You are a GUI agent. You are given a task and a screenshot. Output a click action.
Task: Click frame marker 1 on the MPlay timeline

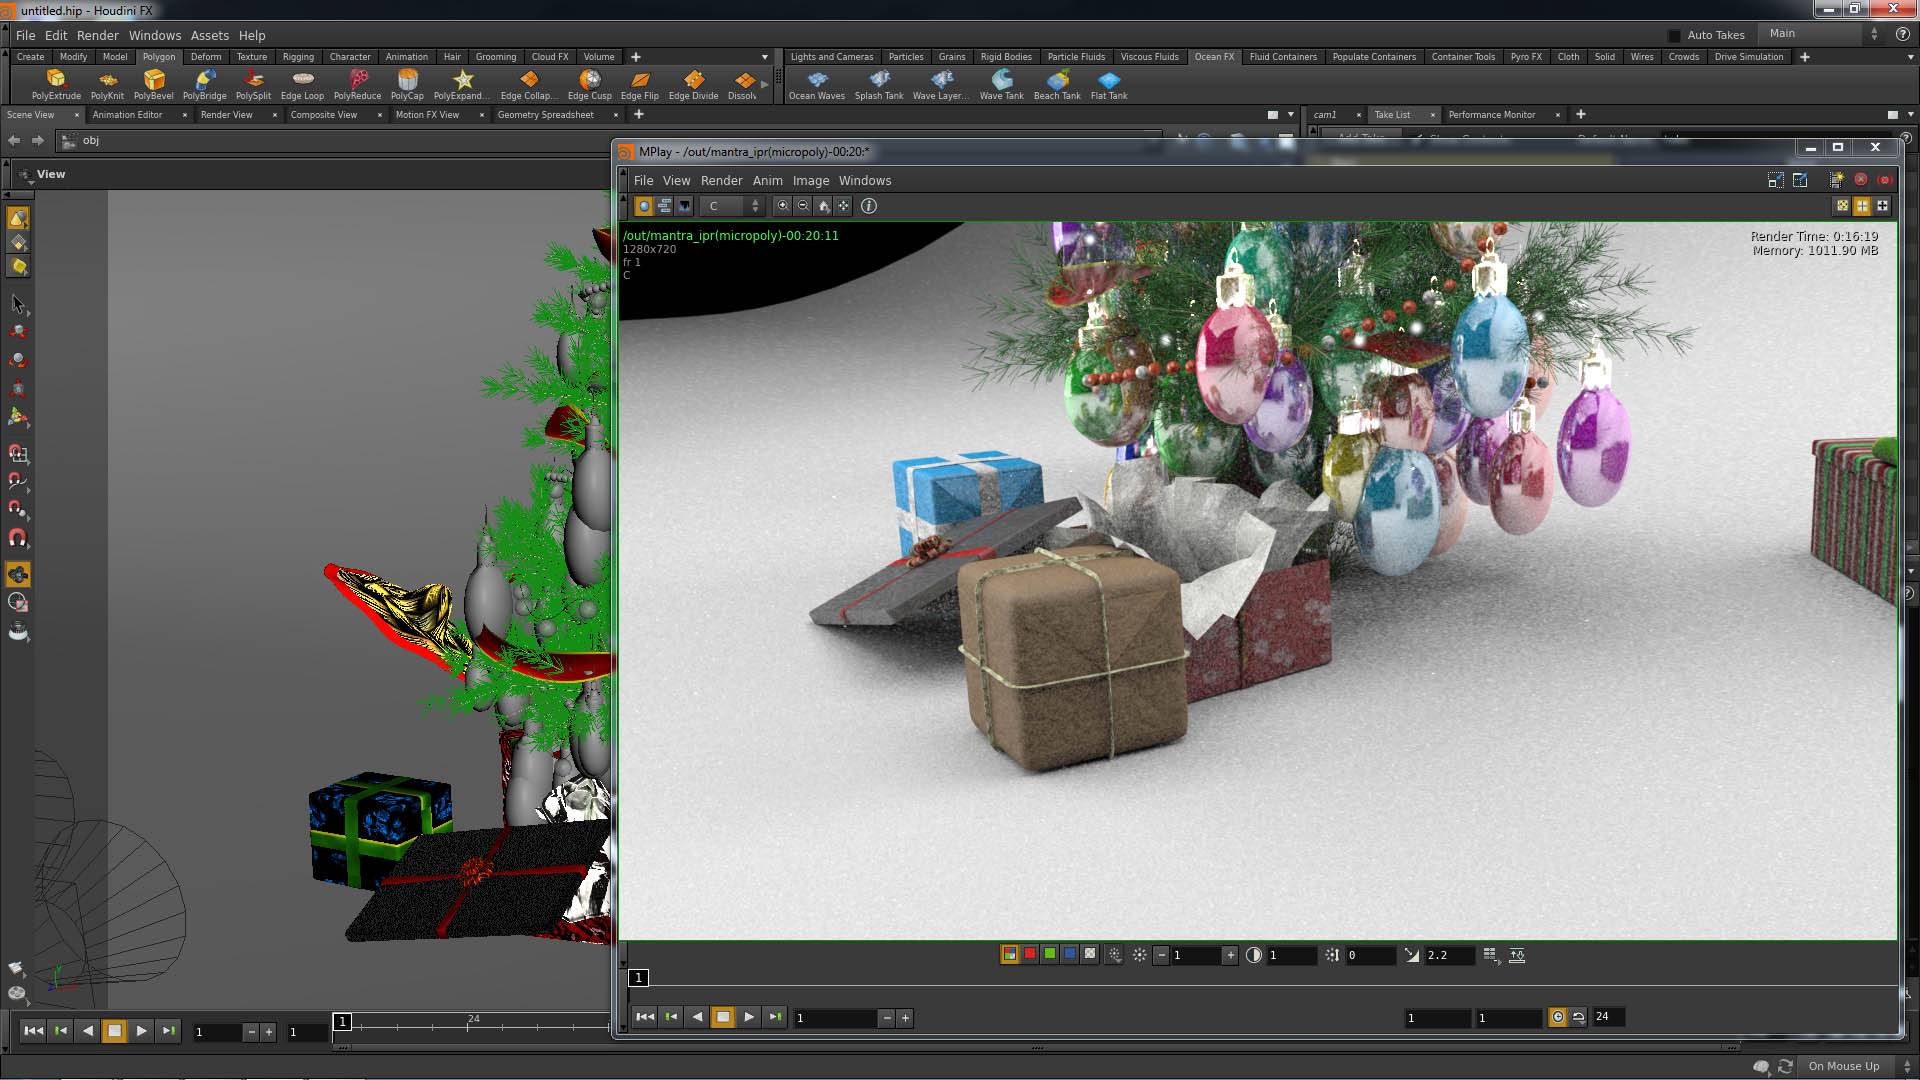[x=638, y=978]
